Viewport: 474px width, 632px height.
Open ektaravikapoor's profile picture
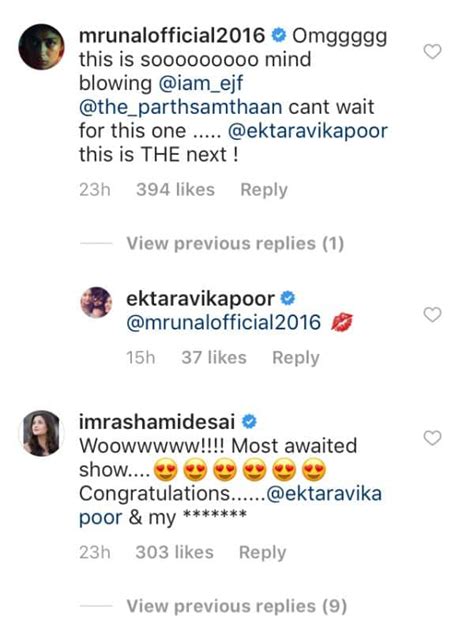pos(96,302)
